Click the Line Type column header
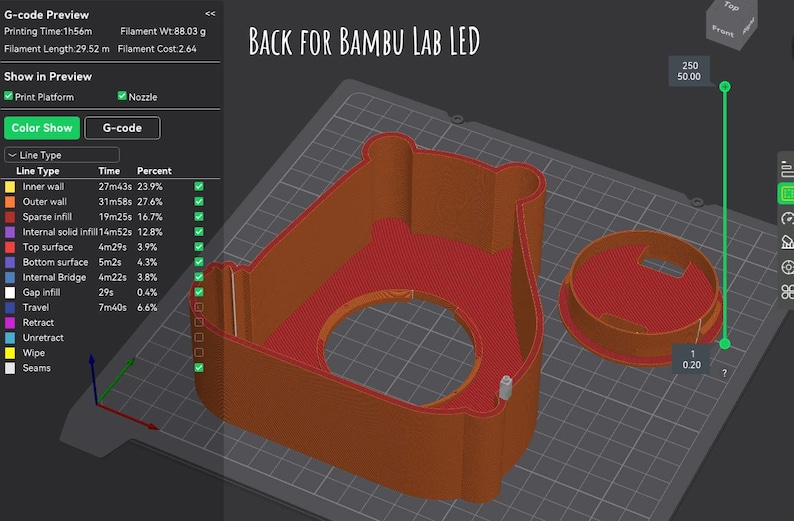Image resolution: width=794 pixels, height=521 pixels. pyautogui.click(x=37, y=171)
